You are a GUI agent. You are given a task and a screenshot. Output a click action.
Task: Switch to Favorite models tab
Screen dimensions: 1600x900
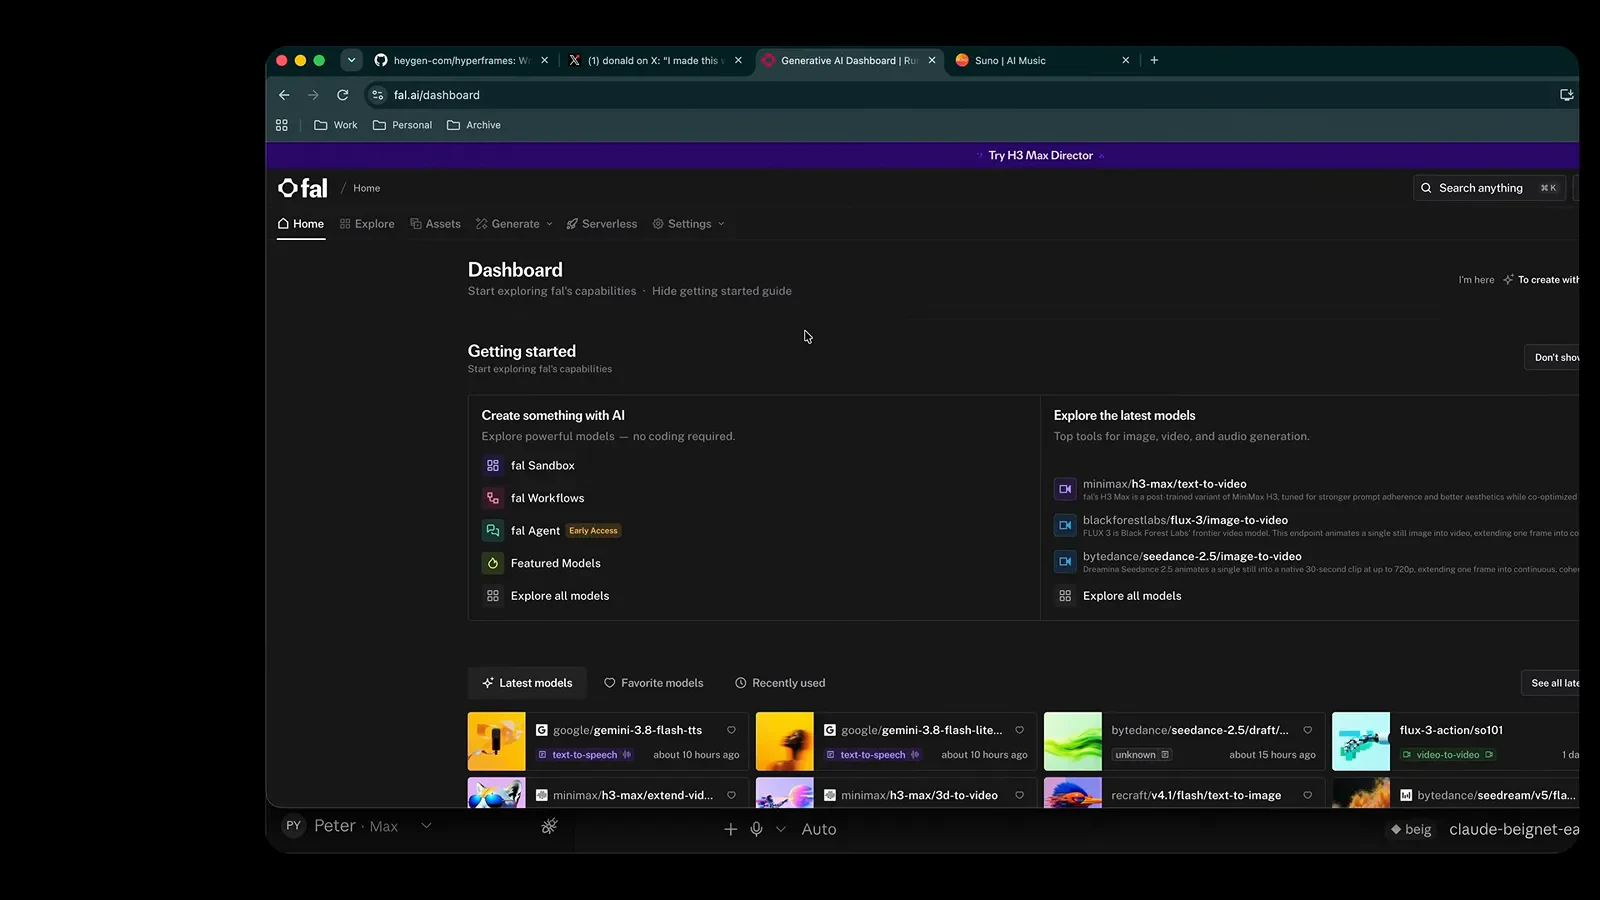point(653,683)
